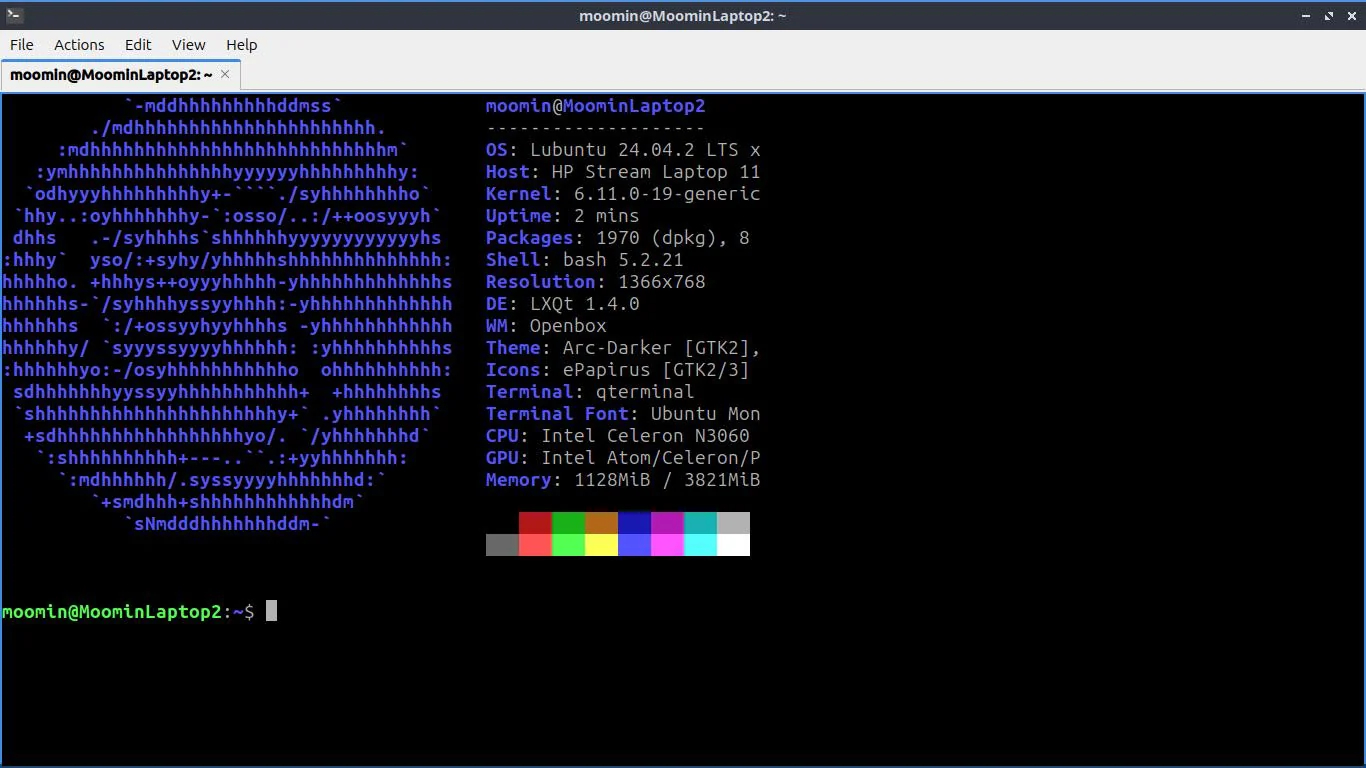Click the light gray color block
This screenshot has height=768, width=1366.
pos(733,523)
